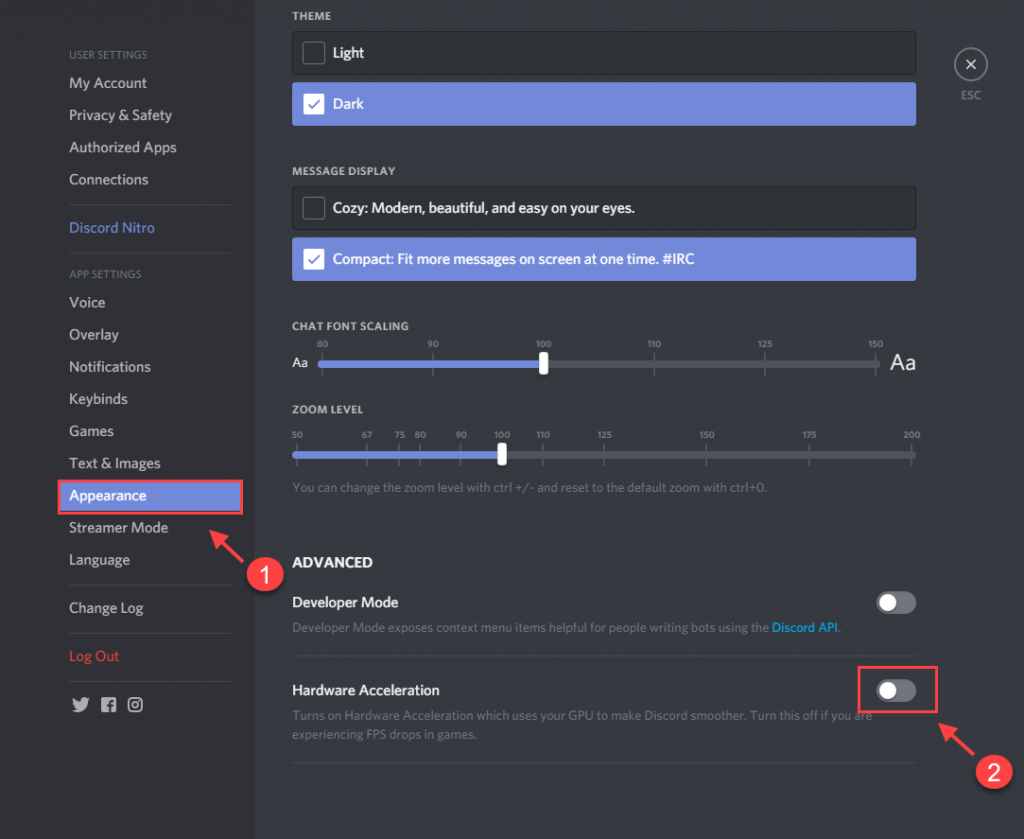This screenshot has height=839, width=1024.
Task: Click the zoom level slider handle
Action: (x=502, y=454)
